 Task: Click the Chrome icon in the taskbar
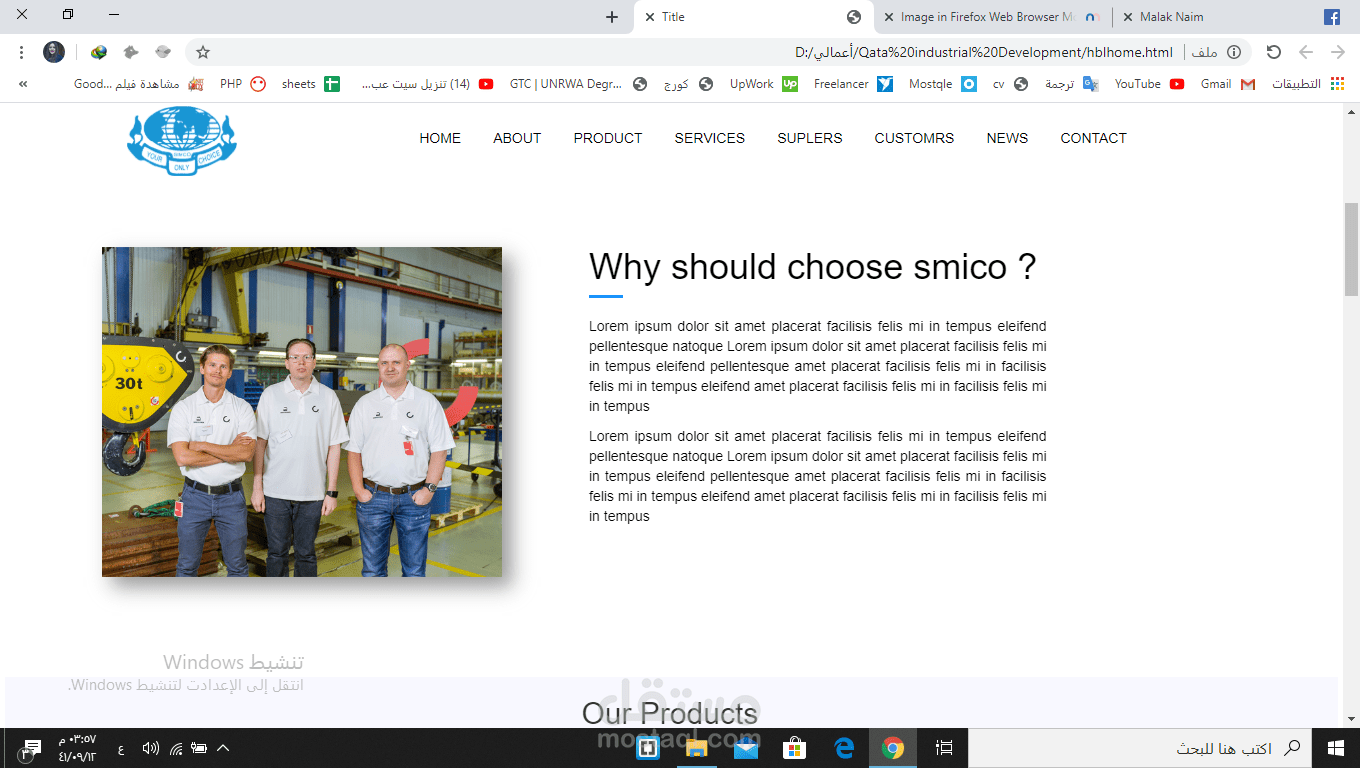(x=893, y=748)
